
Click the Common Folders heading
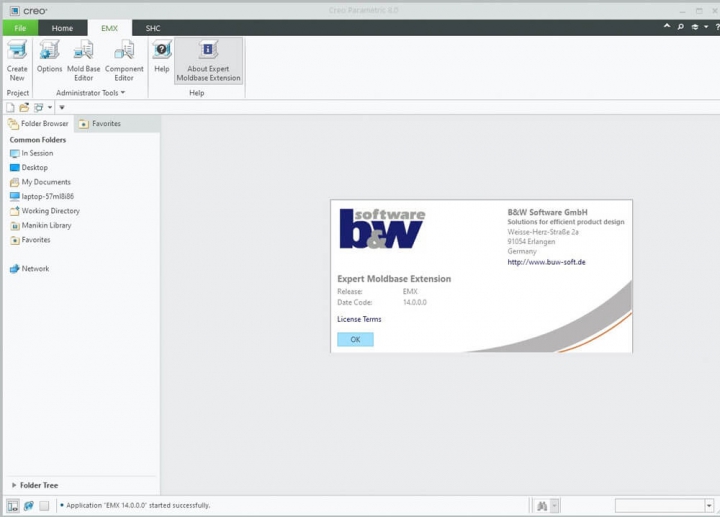(x=38, y=140)
